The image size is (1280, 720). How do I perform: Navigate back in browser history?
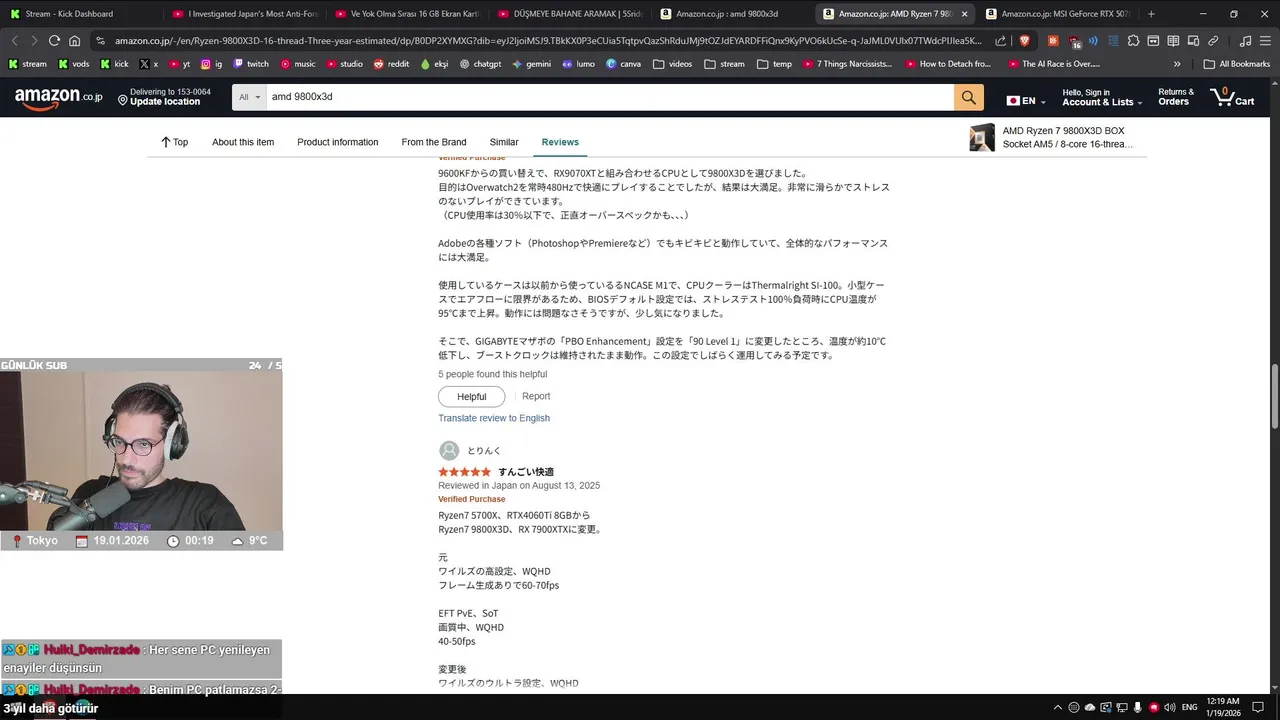pos(14,41)
